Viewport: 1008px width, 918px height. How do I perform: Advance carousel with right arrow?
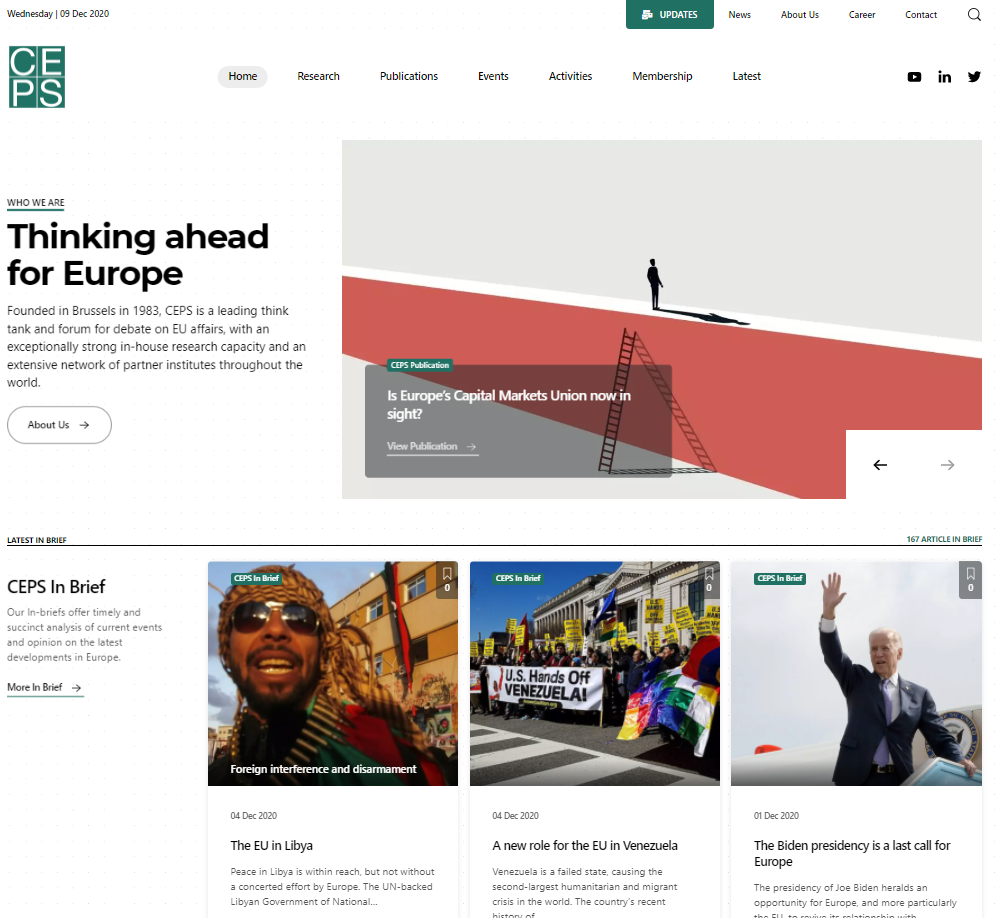coord(948,465)
